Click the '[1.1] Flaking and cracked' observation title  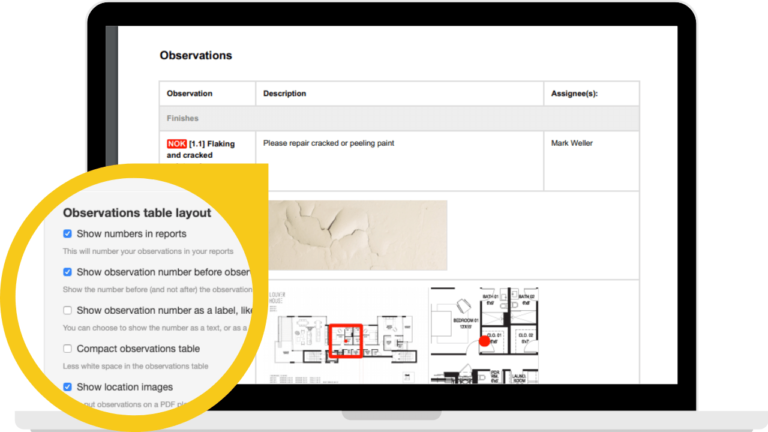click(x=201, y=149)
